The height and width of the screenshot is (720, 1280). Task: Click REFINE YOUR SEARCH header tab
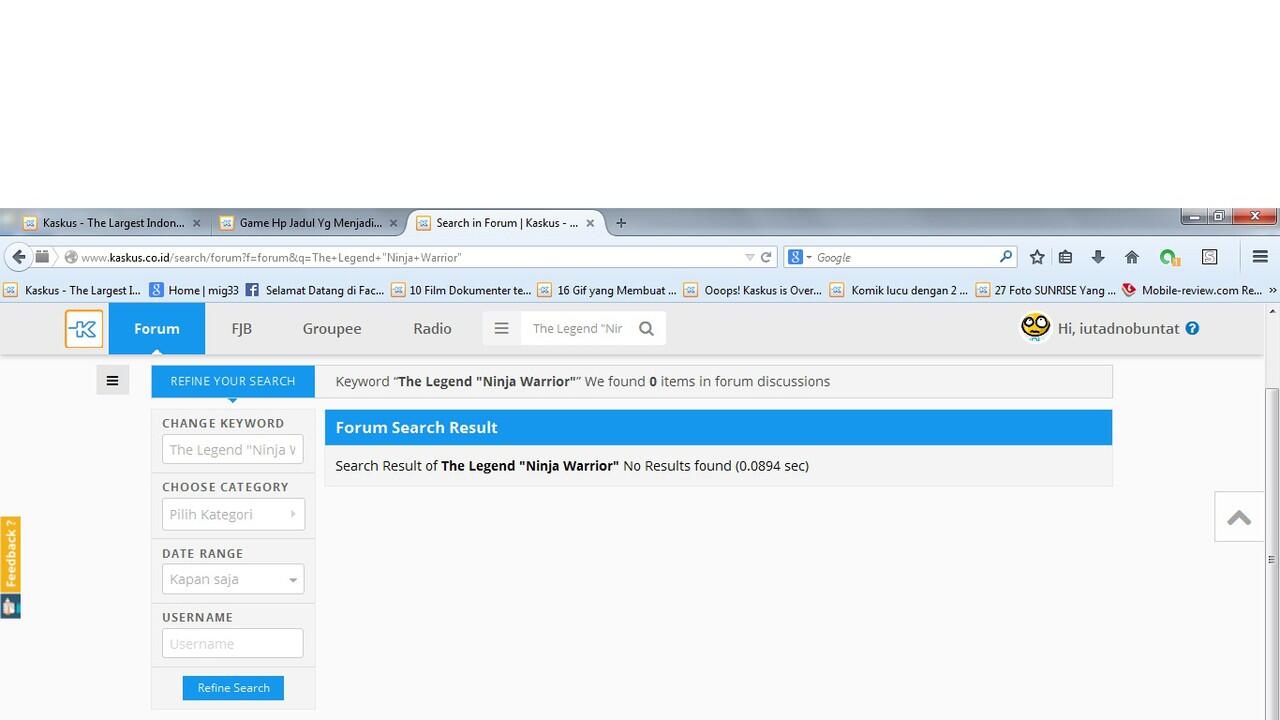click(233, 381)
